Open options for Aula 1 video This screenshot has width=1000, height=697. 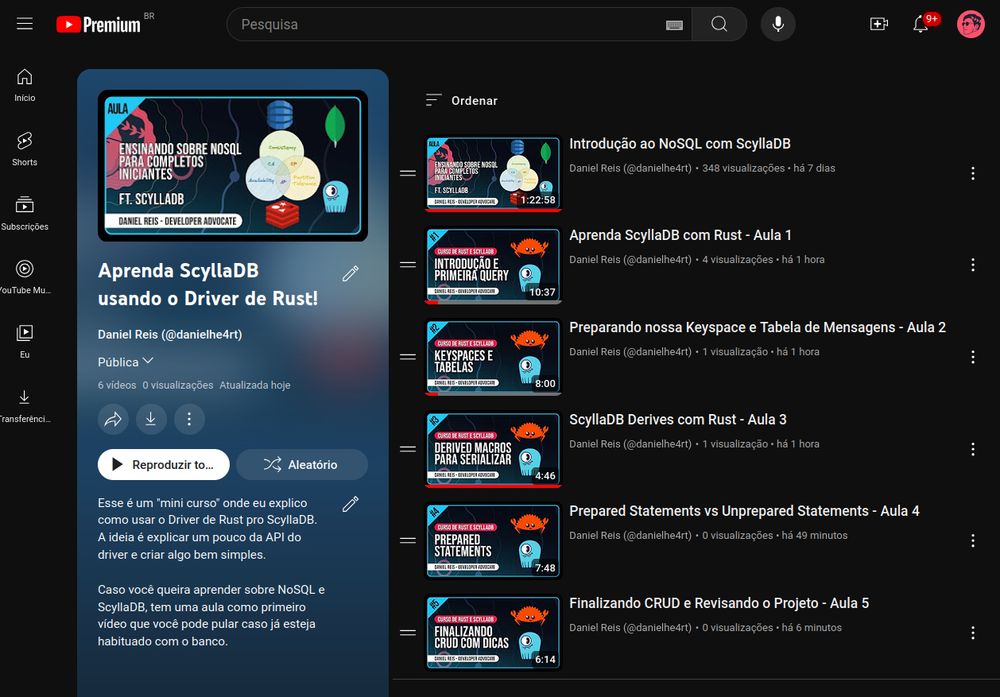(x=973, y=265)
